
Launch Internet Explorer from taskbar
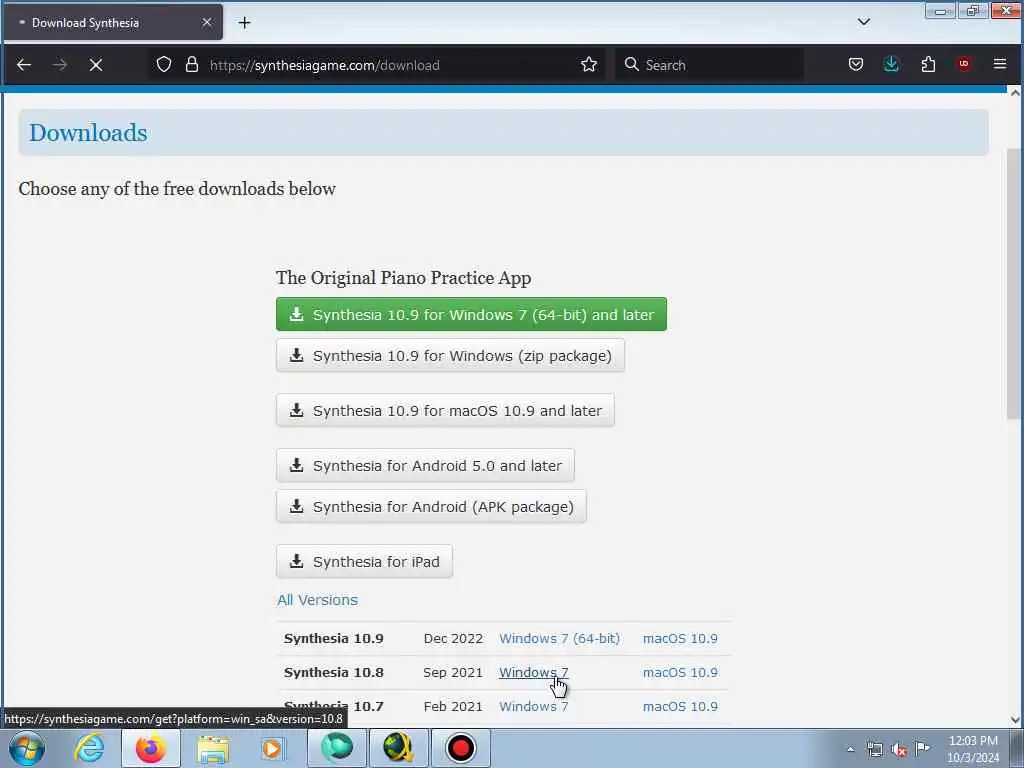(89, 748)
